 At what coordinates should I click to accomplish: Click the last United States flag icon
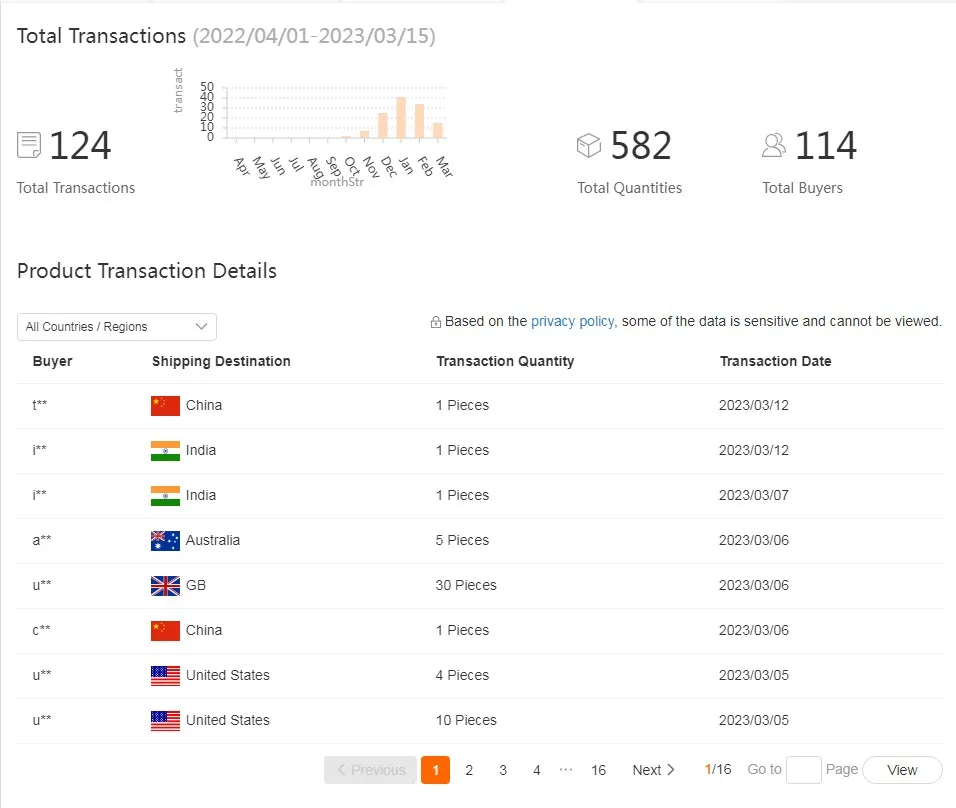(165, 721)
